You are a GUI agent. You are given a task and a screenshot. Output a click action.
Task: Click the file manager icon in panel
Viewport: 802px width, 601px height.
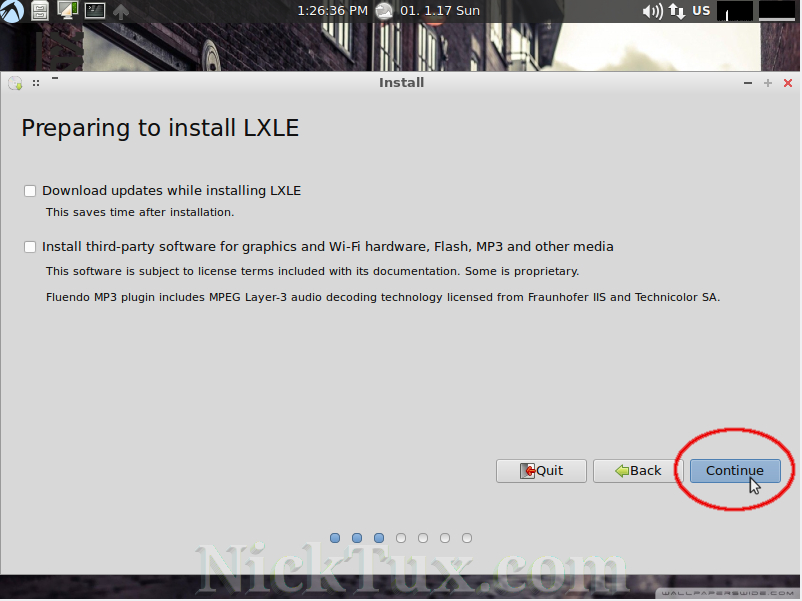click(x=40, y=11)
